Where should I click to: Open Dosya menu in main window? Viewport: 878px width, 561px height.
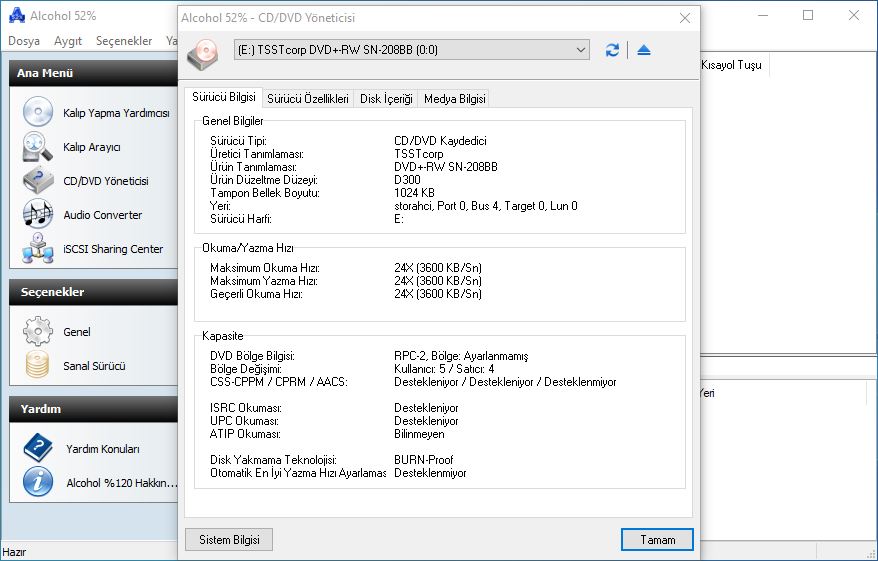coord(24,41)
